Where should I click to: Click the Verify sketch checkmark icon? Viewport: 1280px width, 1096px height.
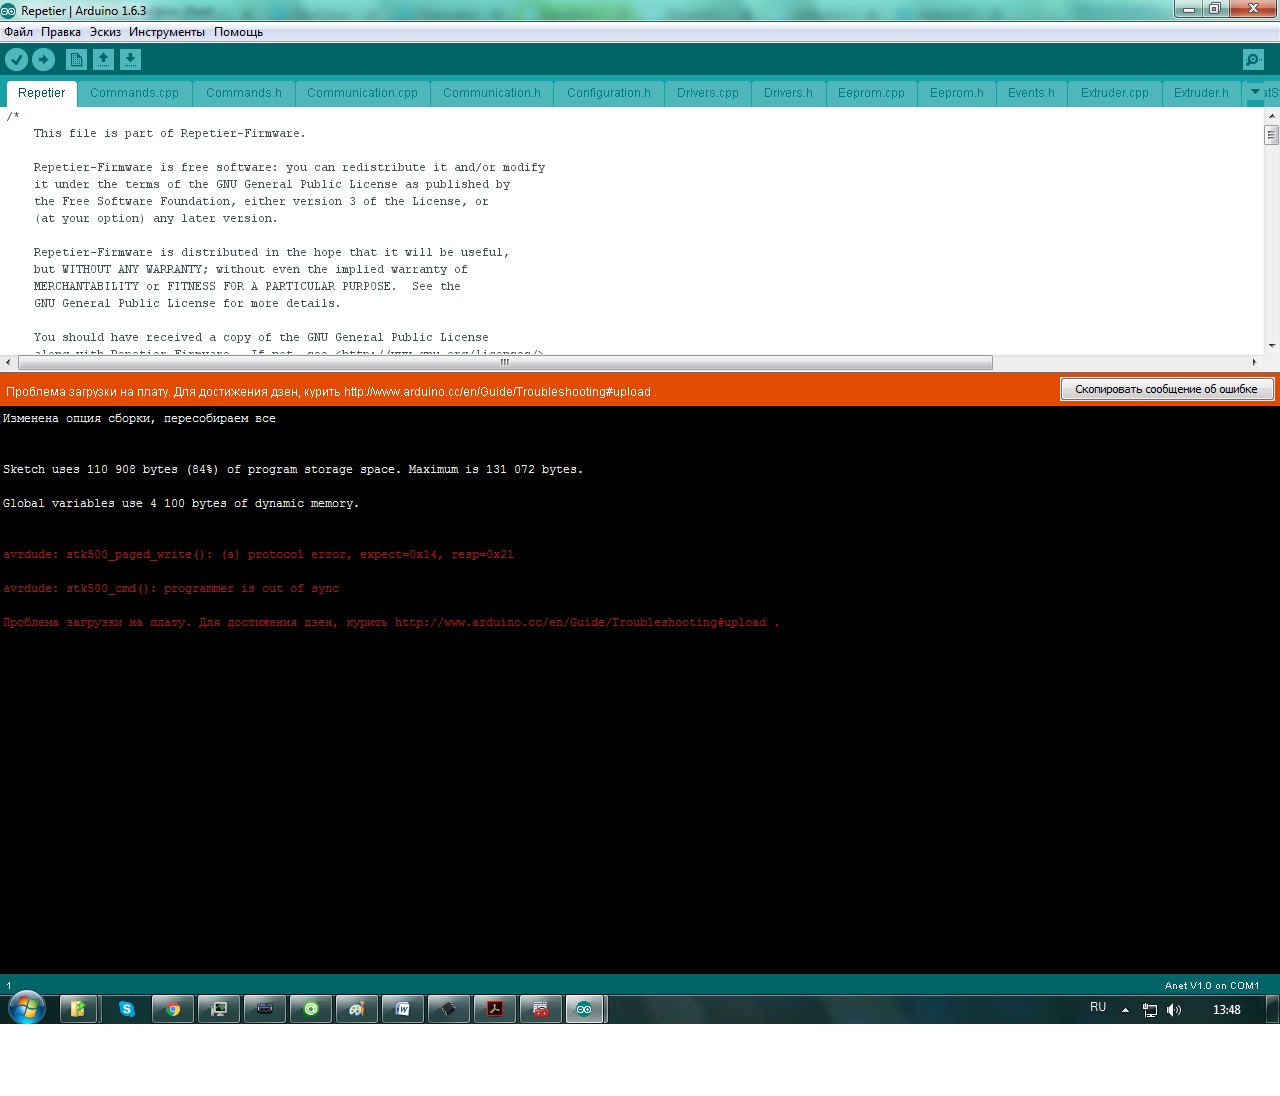17,60
